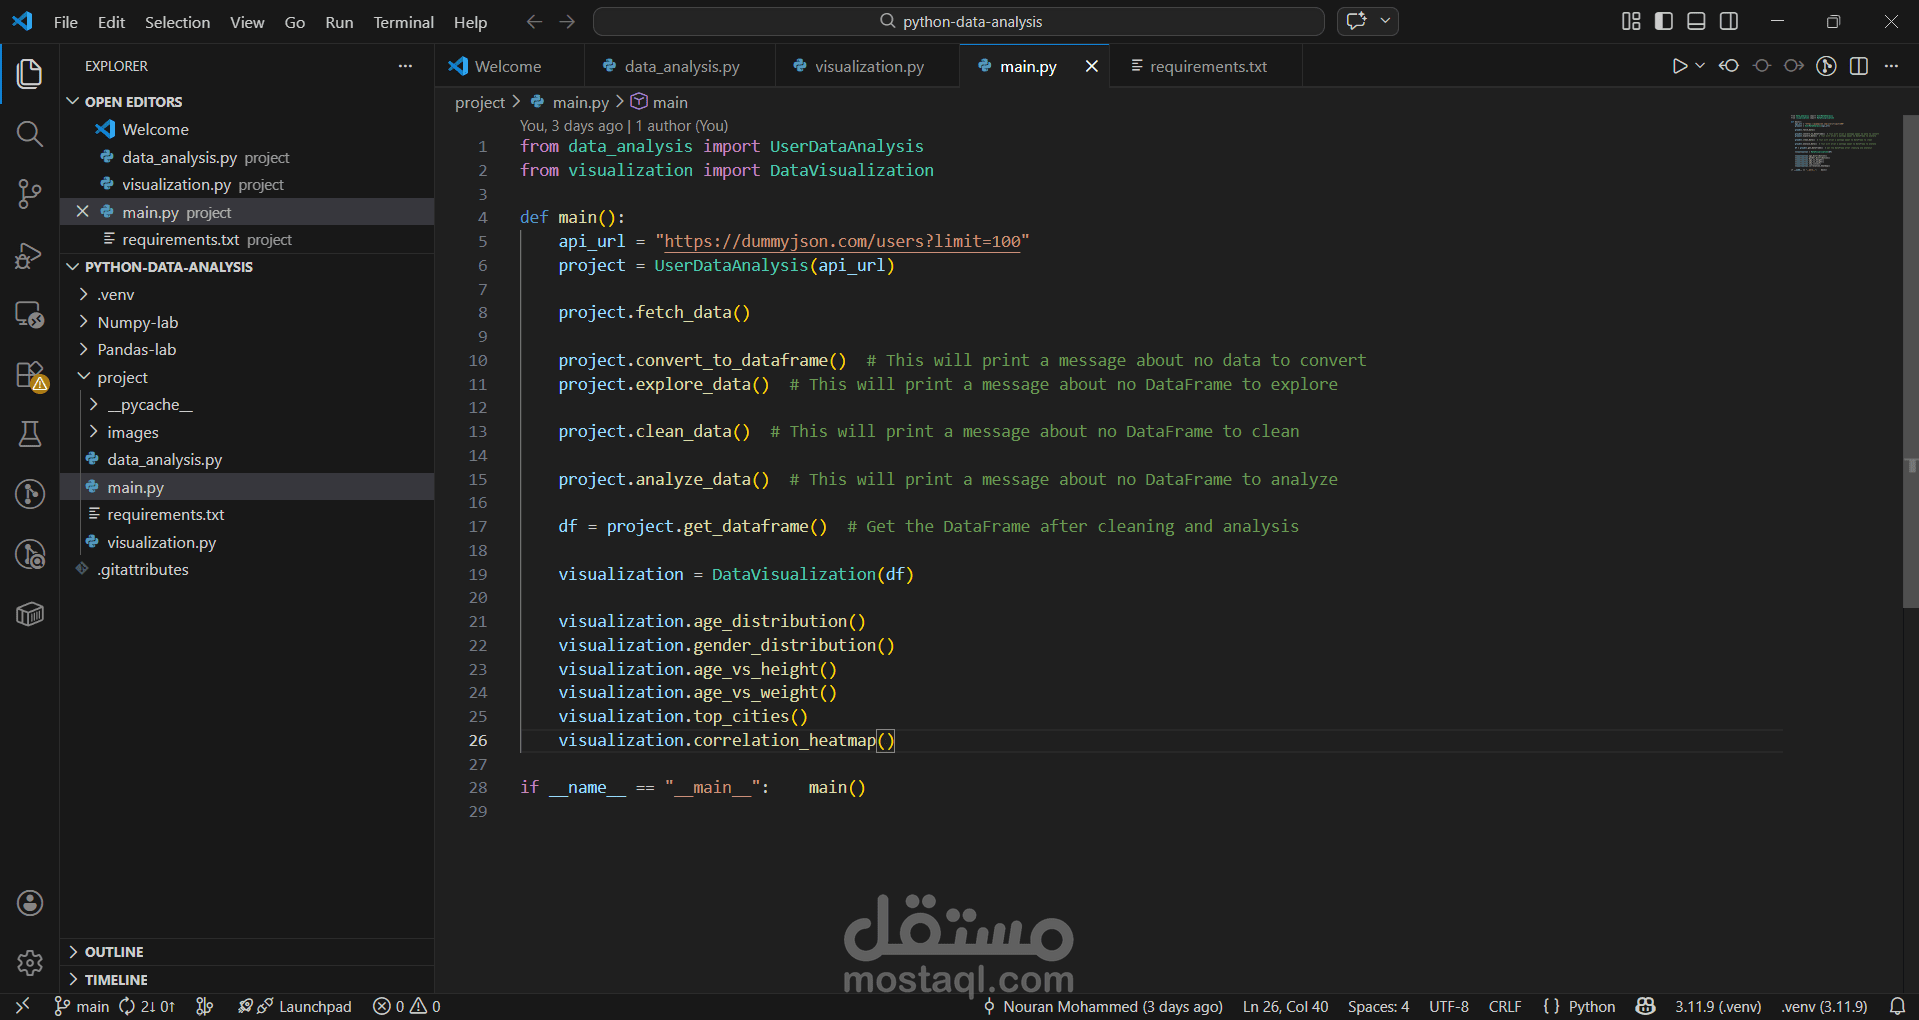Click the code minimap preview
Image resolution: width=1919 pixels, height=1020 pixels.
click(1834, 143)
